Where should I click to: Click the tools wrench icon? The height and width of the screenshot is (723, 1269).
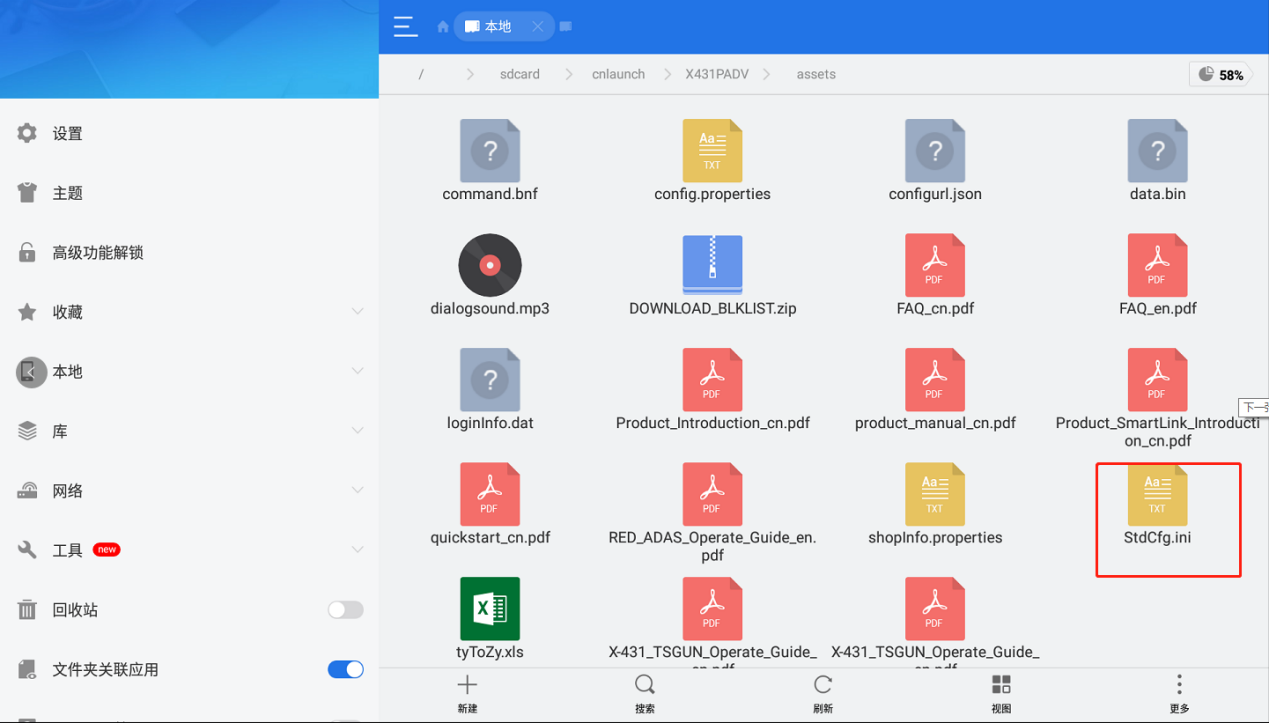coord(27,550)
